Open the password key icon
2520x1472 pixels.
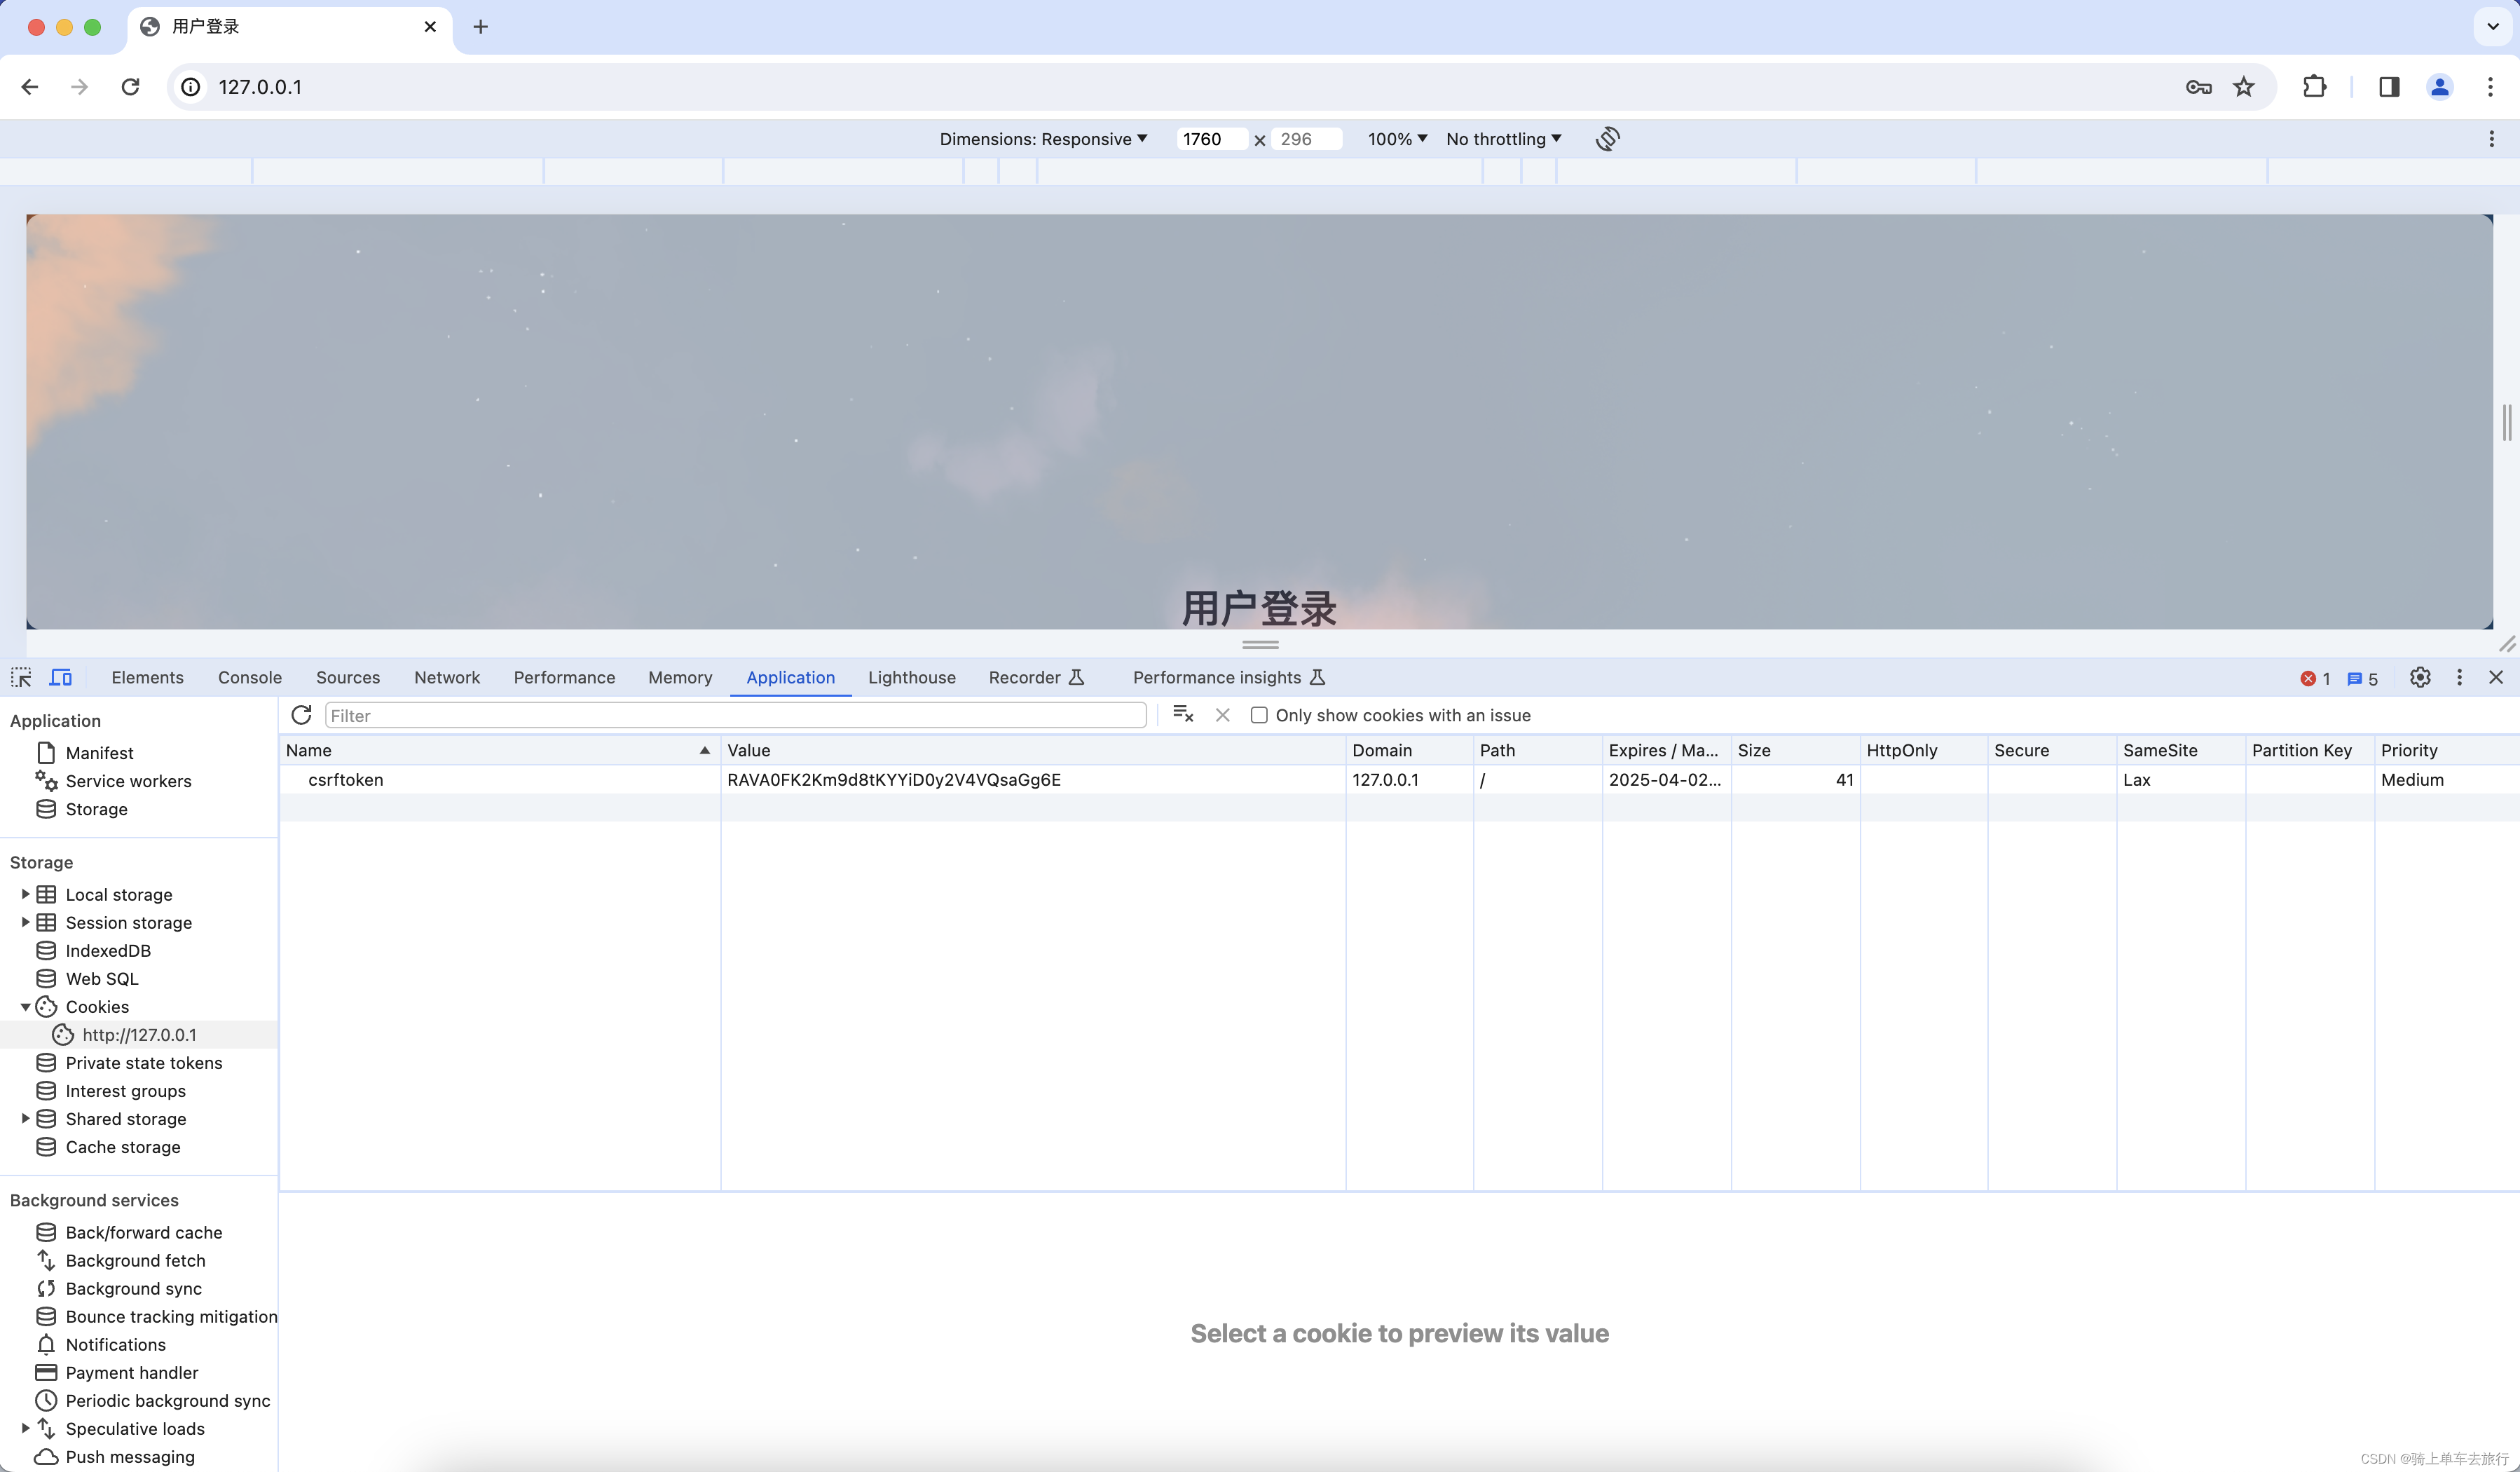click(2198, 87)
